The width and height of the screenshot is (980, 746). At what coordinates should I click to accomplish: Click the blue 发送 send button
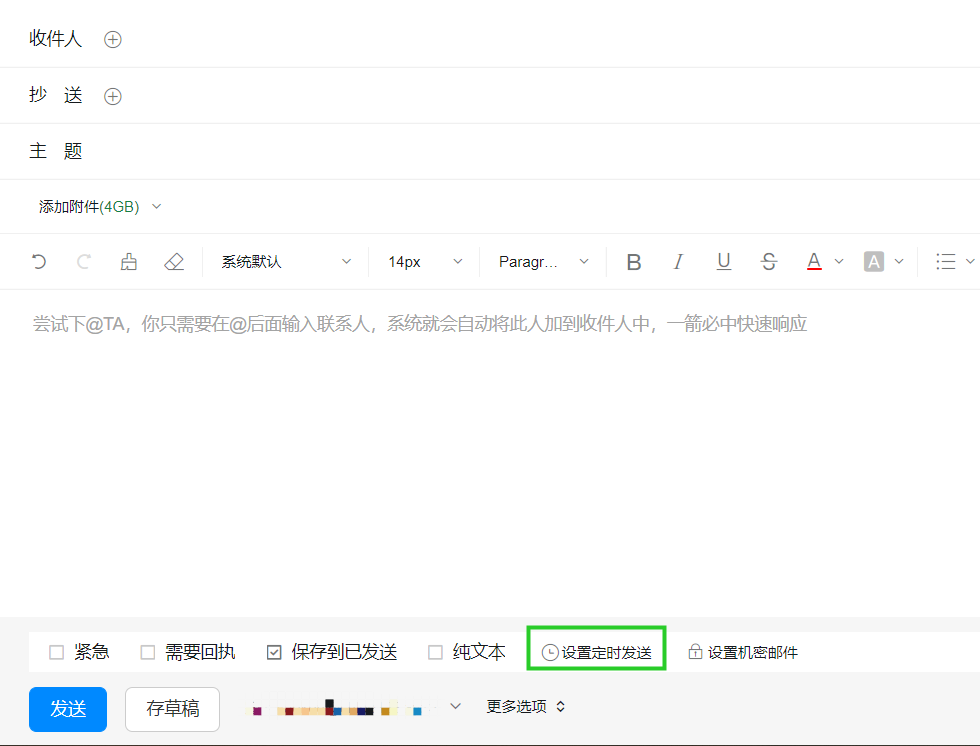pyautogui.click(x=68, y=709)
